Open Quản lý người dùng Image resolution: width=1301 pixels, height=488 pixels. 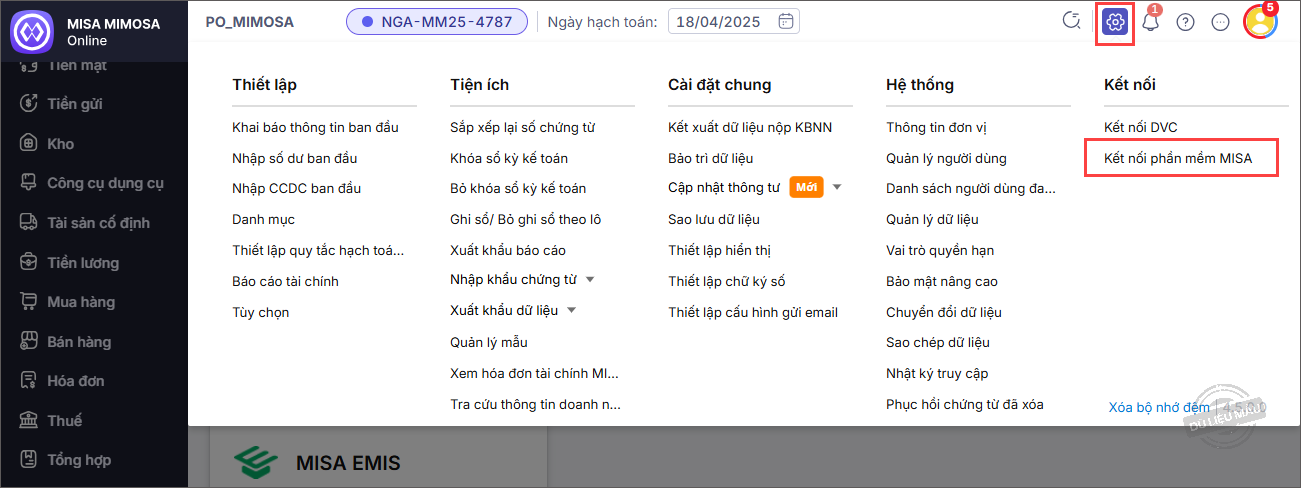click(x=946, y=158)
